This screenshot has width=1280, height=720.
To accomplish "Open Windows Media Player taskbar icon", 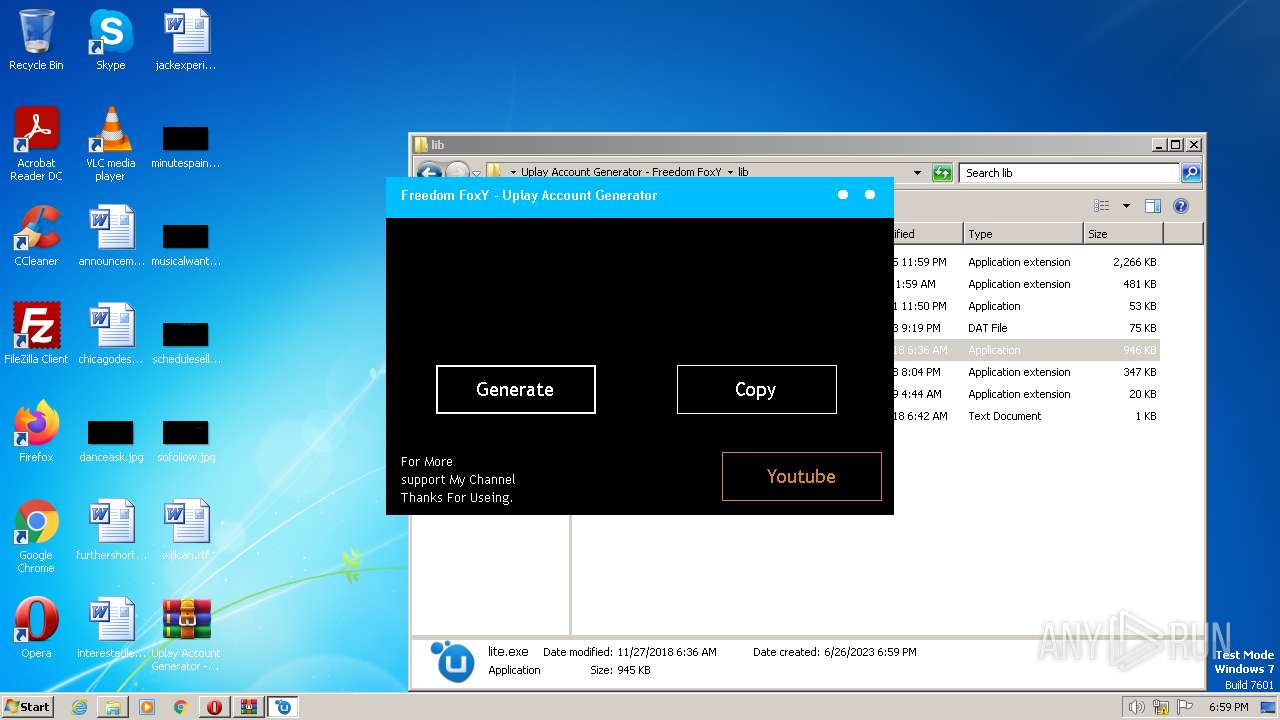I will click(x=147, y=707).
